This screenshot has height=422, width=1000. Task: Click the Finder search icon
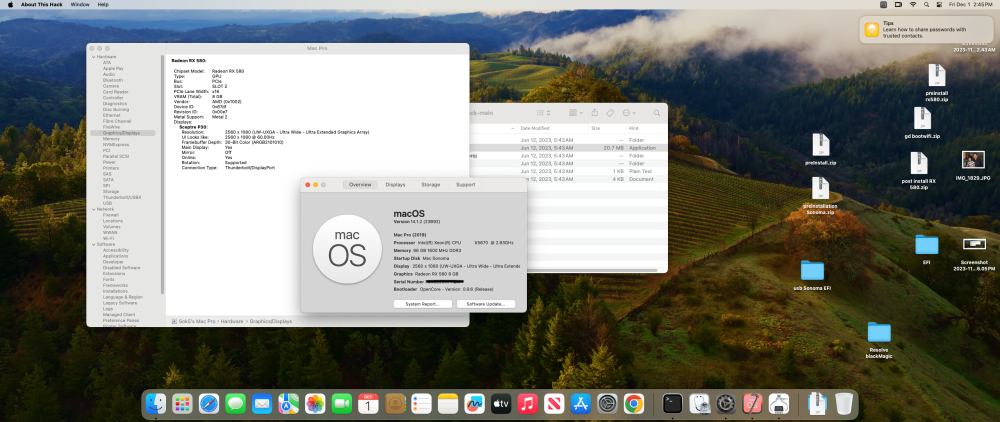click(655, 113)
